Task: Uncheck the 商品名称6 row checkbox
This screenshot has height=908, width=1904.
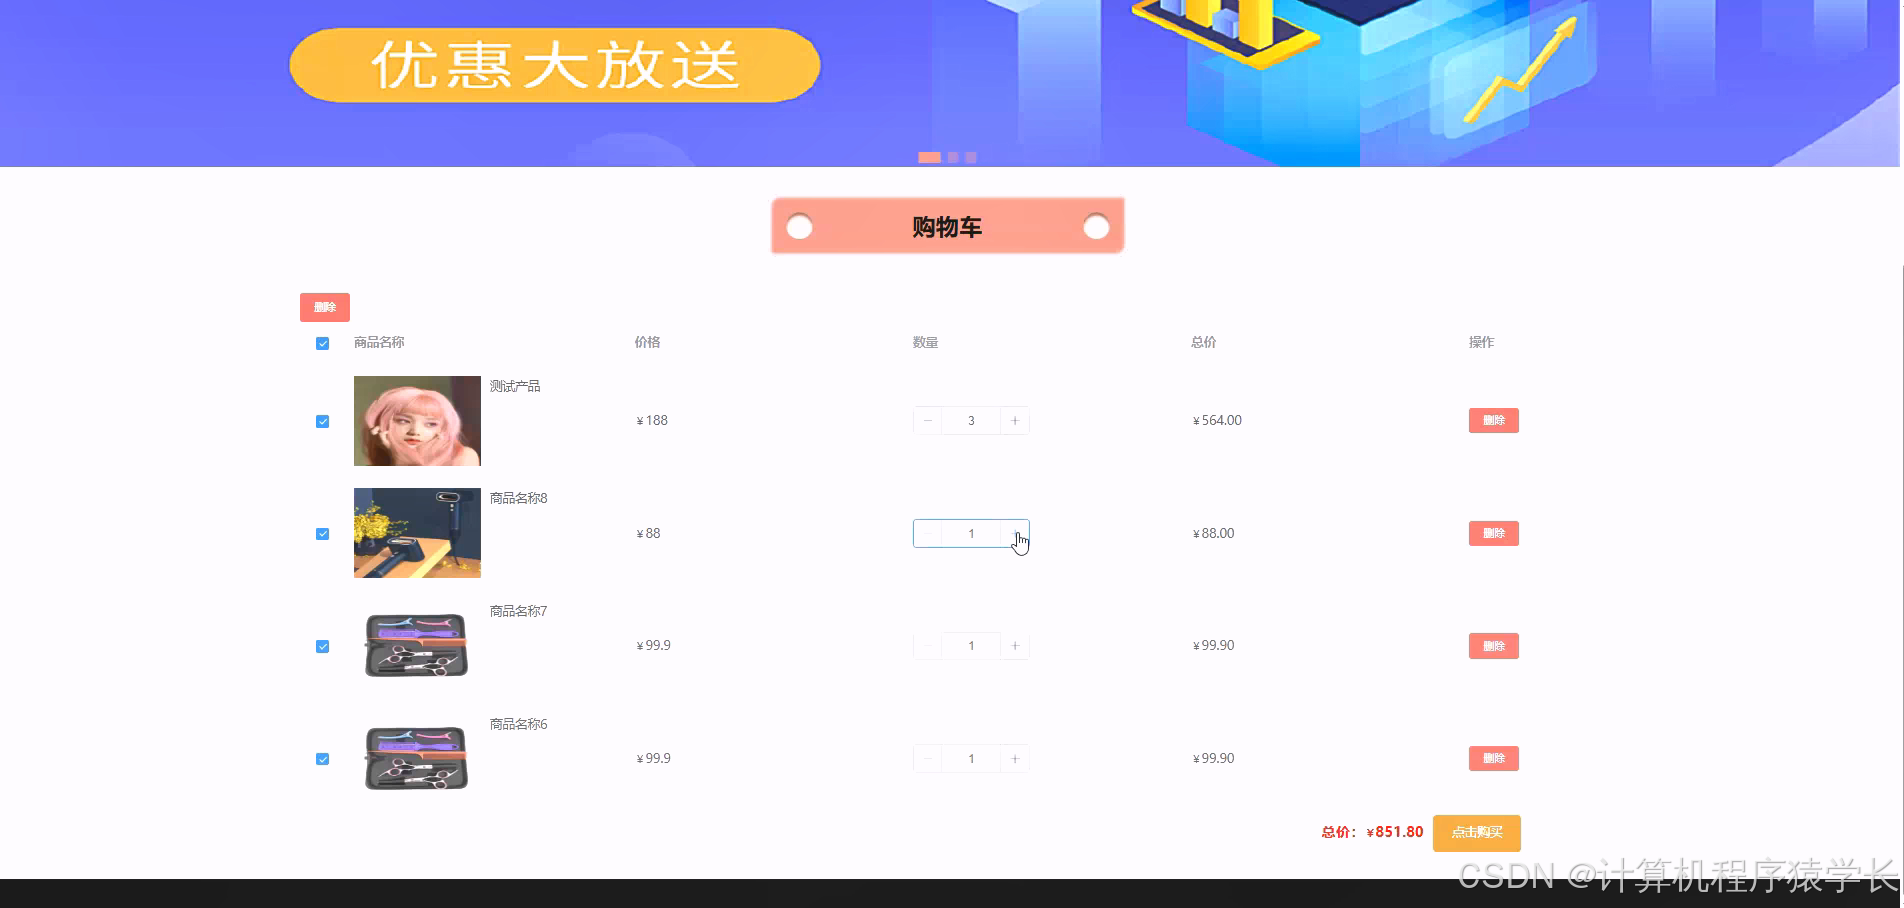Action: pos(322,758)
